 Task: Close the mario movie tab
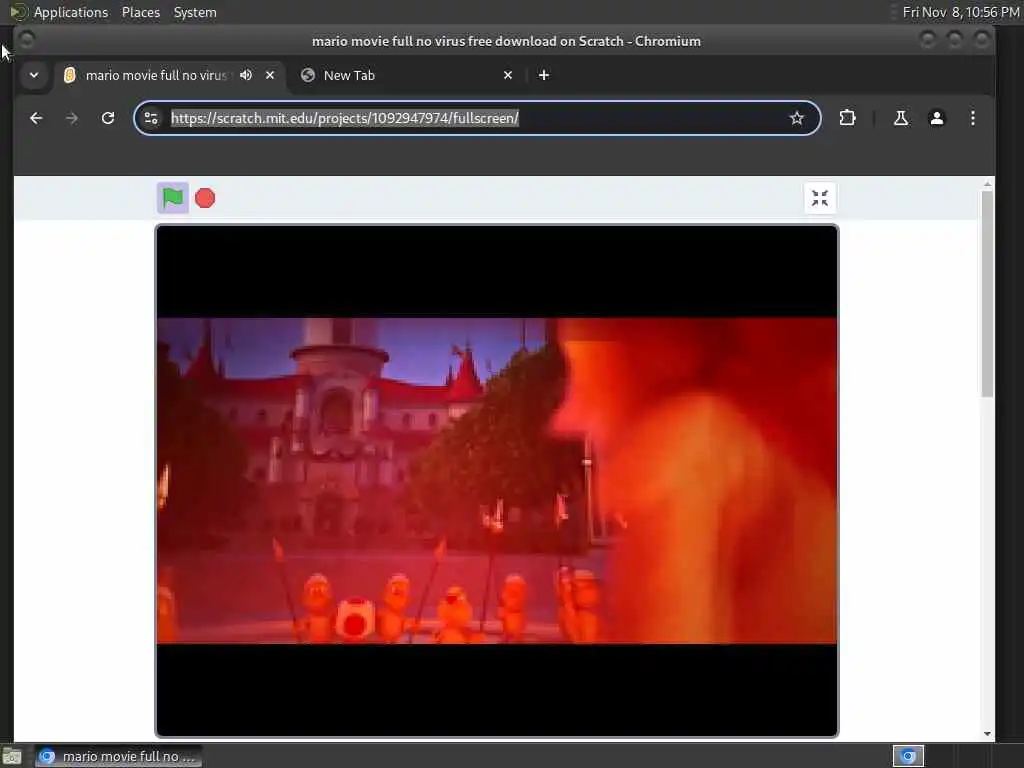(x=270, y=75)
